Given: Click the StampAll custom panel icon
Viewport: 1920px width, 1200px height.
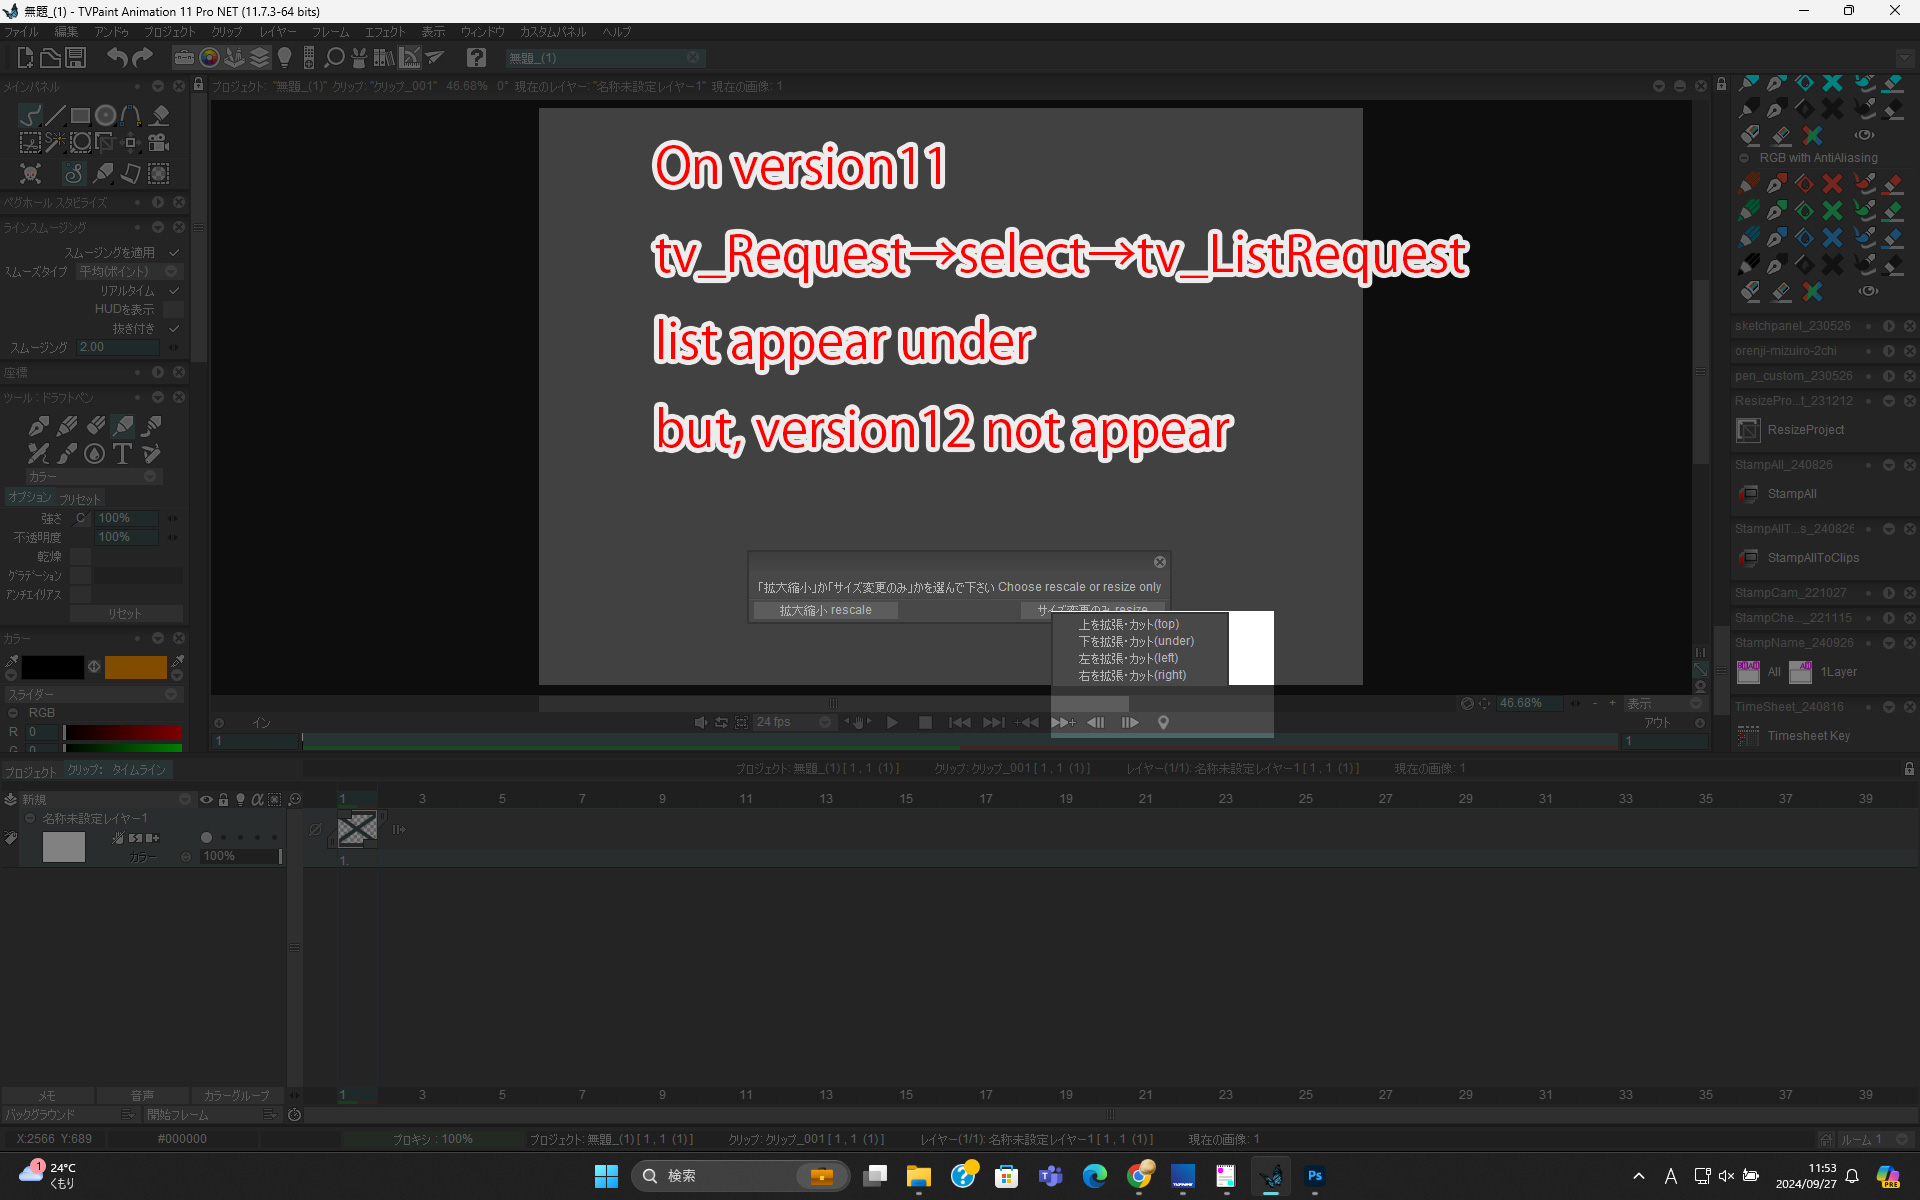Looking at the screenshot, I should click(1748, 494).
